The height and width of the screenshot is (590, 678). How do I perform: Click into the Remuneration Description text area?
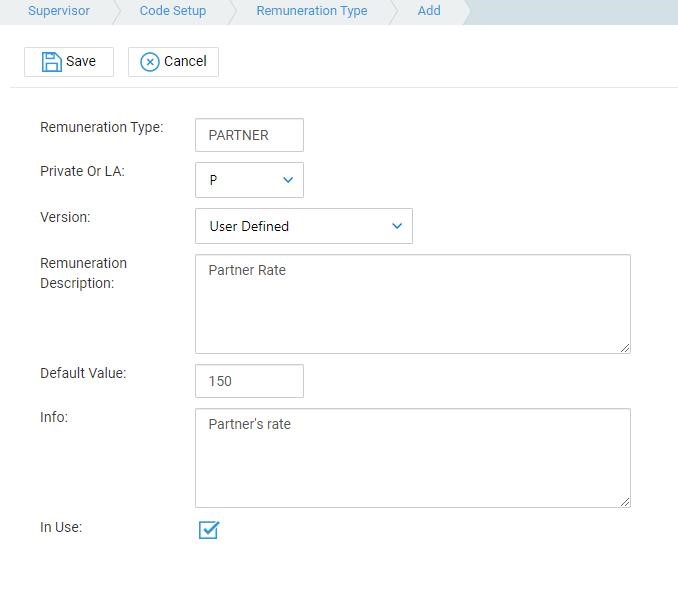point(413,304)
